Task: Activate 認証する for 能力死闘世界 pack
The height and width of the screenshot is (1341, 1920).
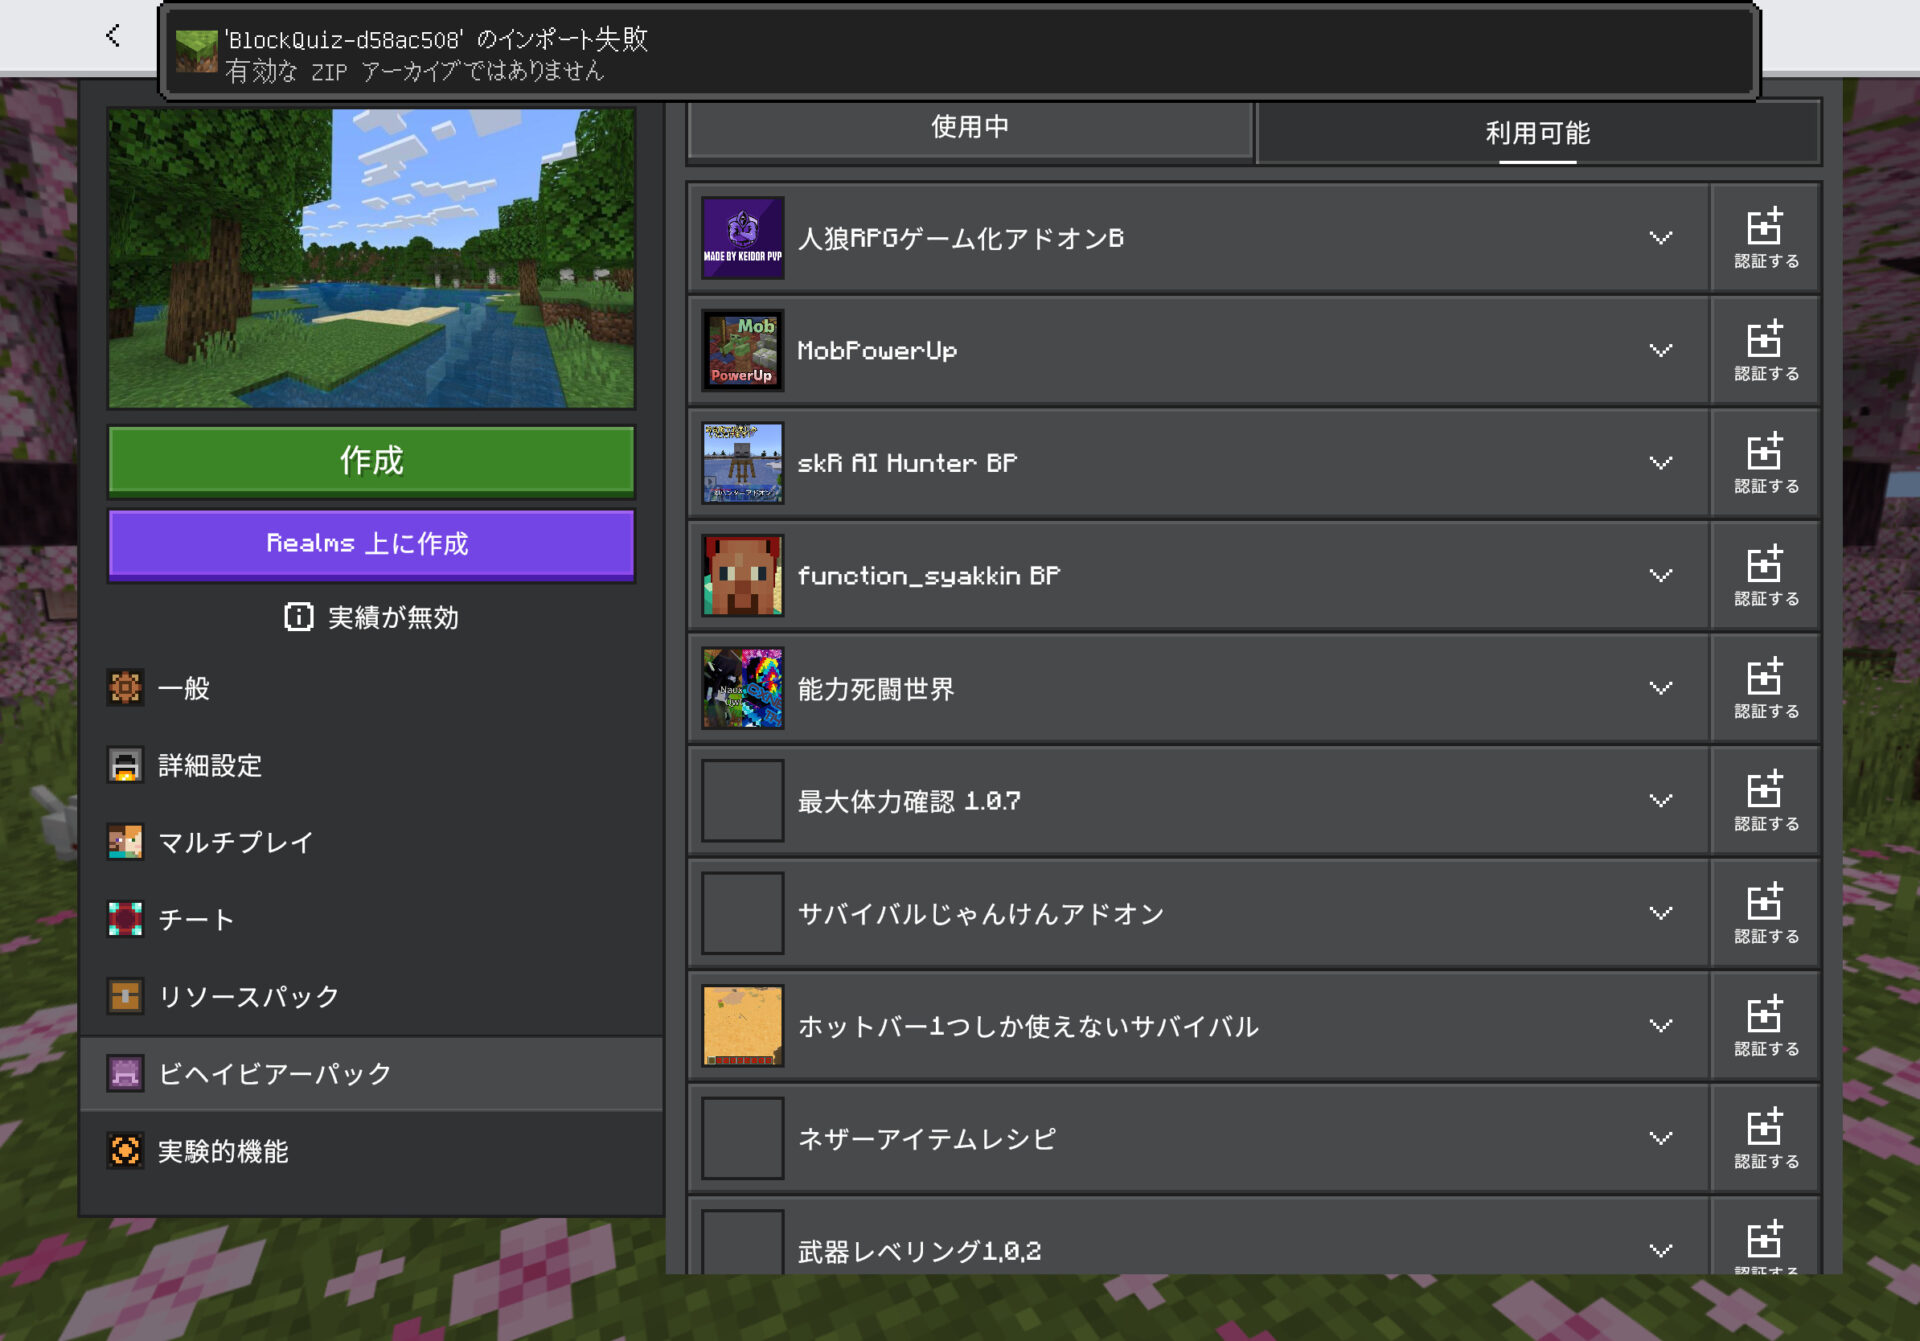Action: (1764, 688)
